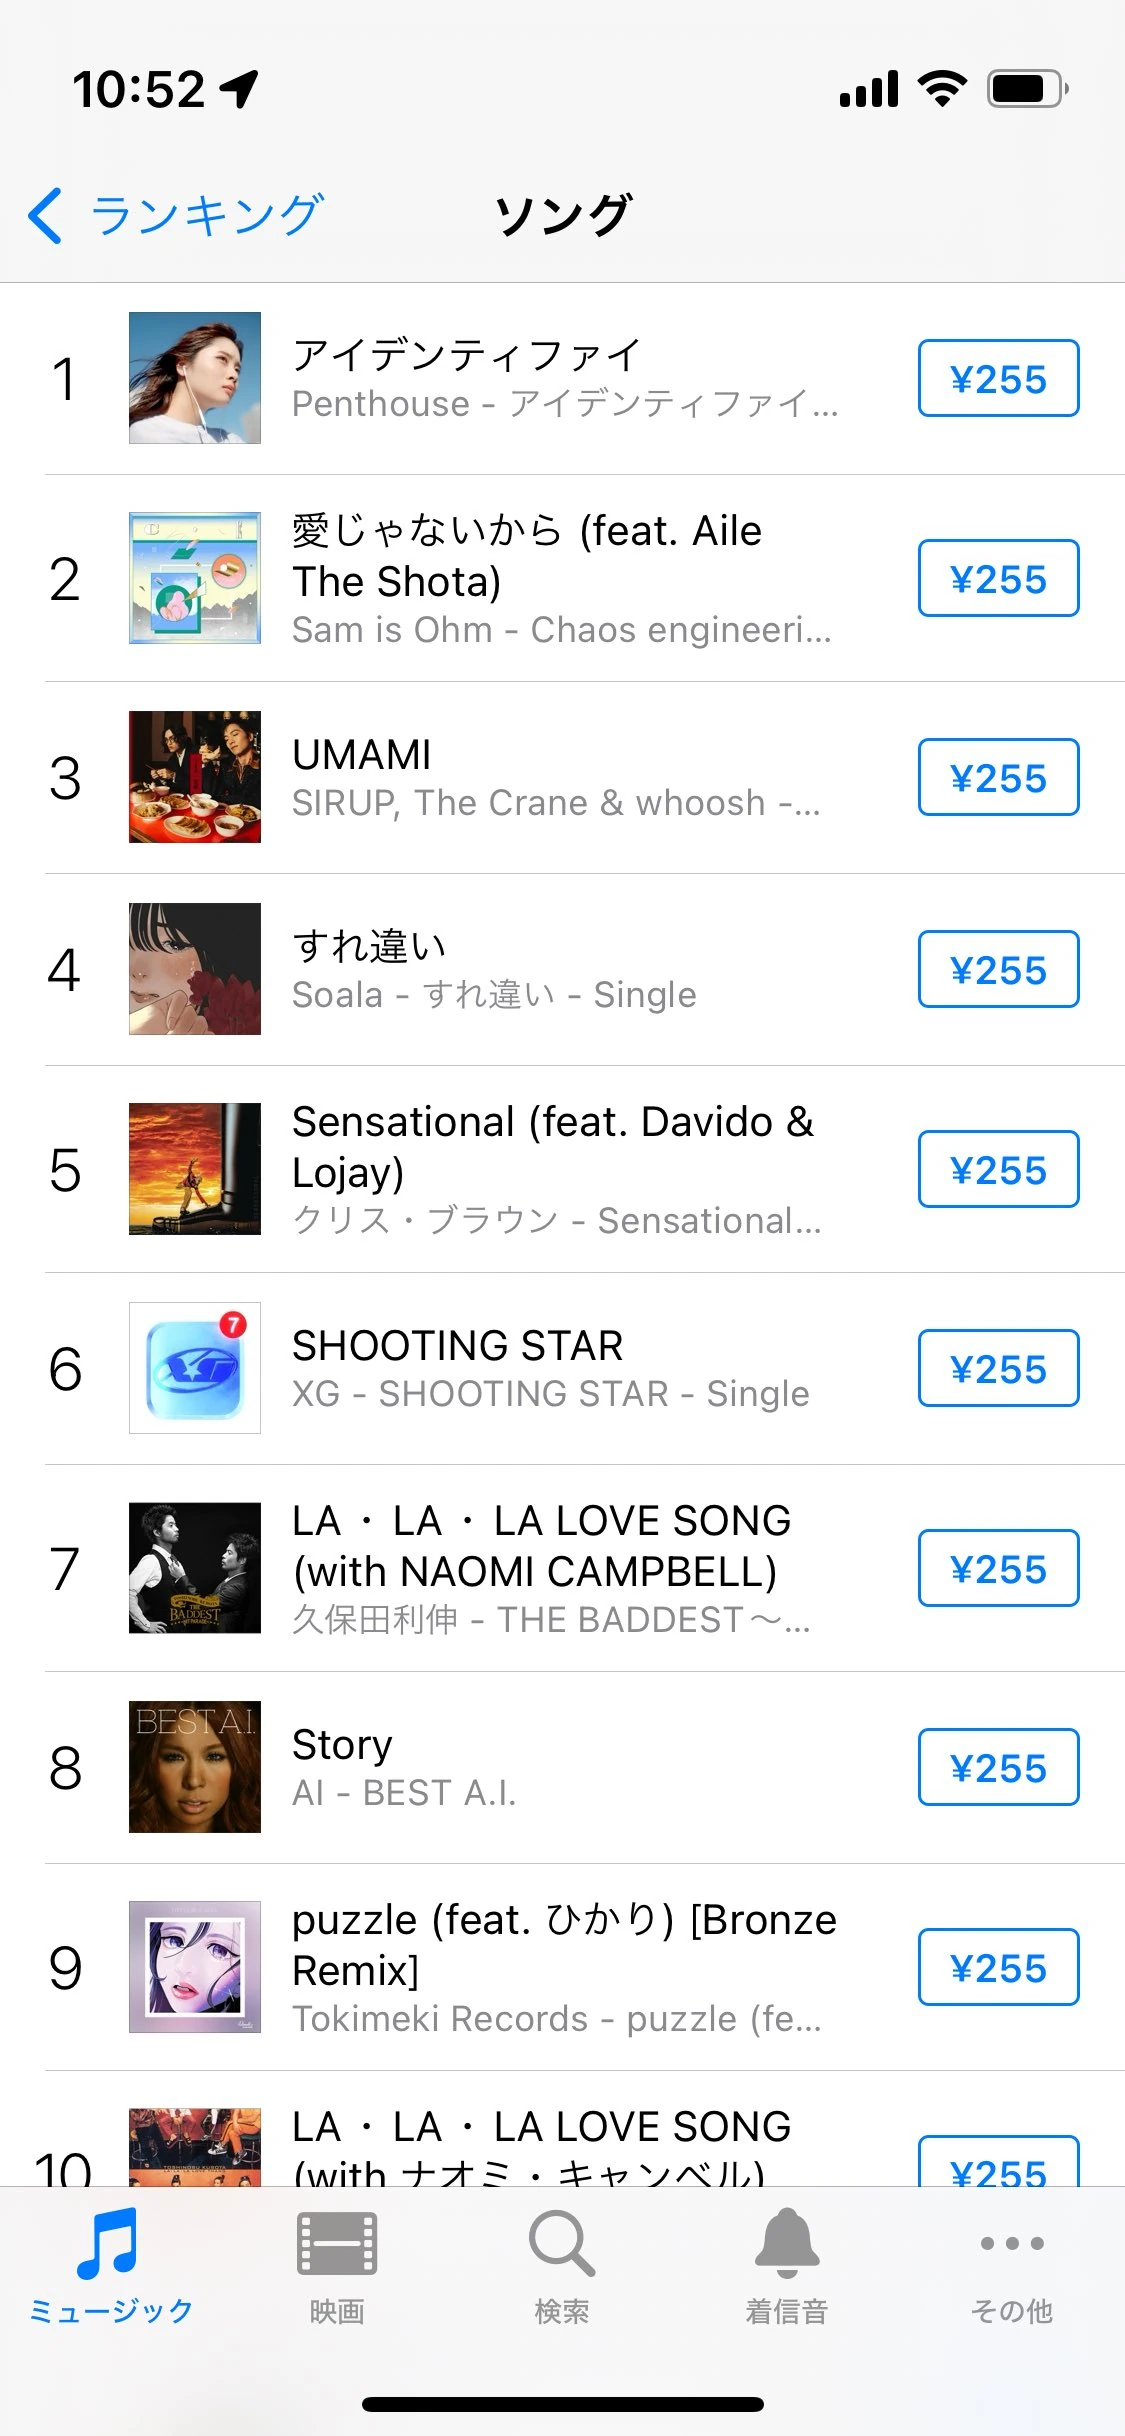The height and width of the screenshot is (2436, 1125).
Task: Open the アイデンティファイ album artwork
Action: coord(195,378)
